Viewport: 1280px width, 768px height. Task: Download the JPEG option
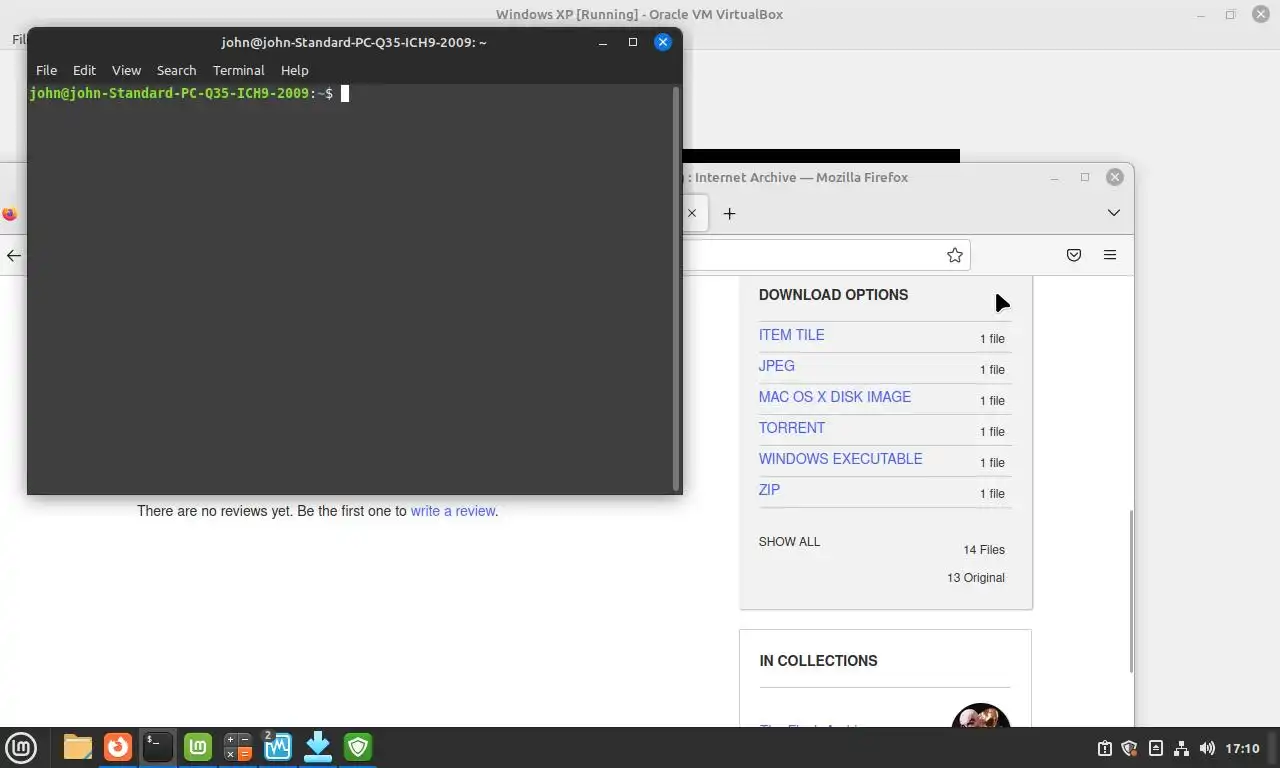click(777, 366)
